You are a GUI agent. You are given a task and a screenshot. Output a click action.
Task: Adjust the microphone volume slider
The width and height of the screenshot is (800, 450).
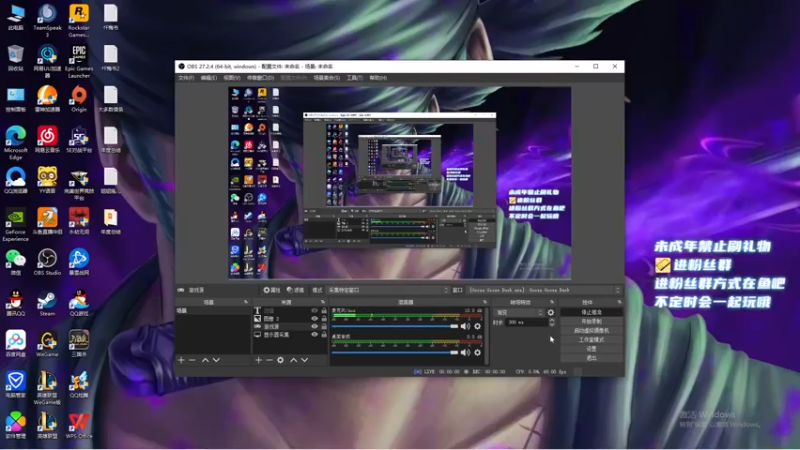[395, 326]
